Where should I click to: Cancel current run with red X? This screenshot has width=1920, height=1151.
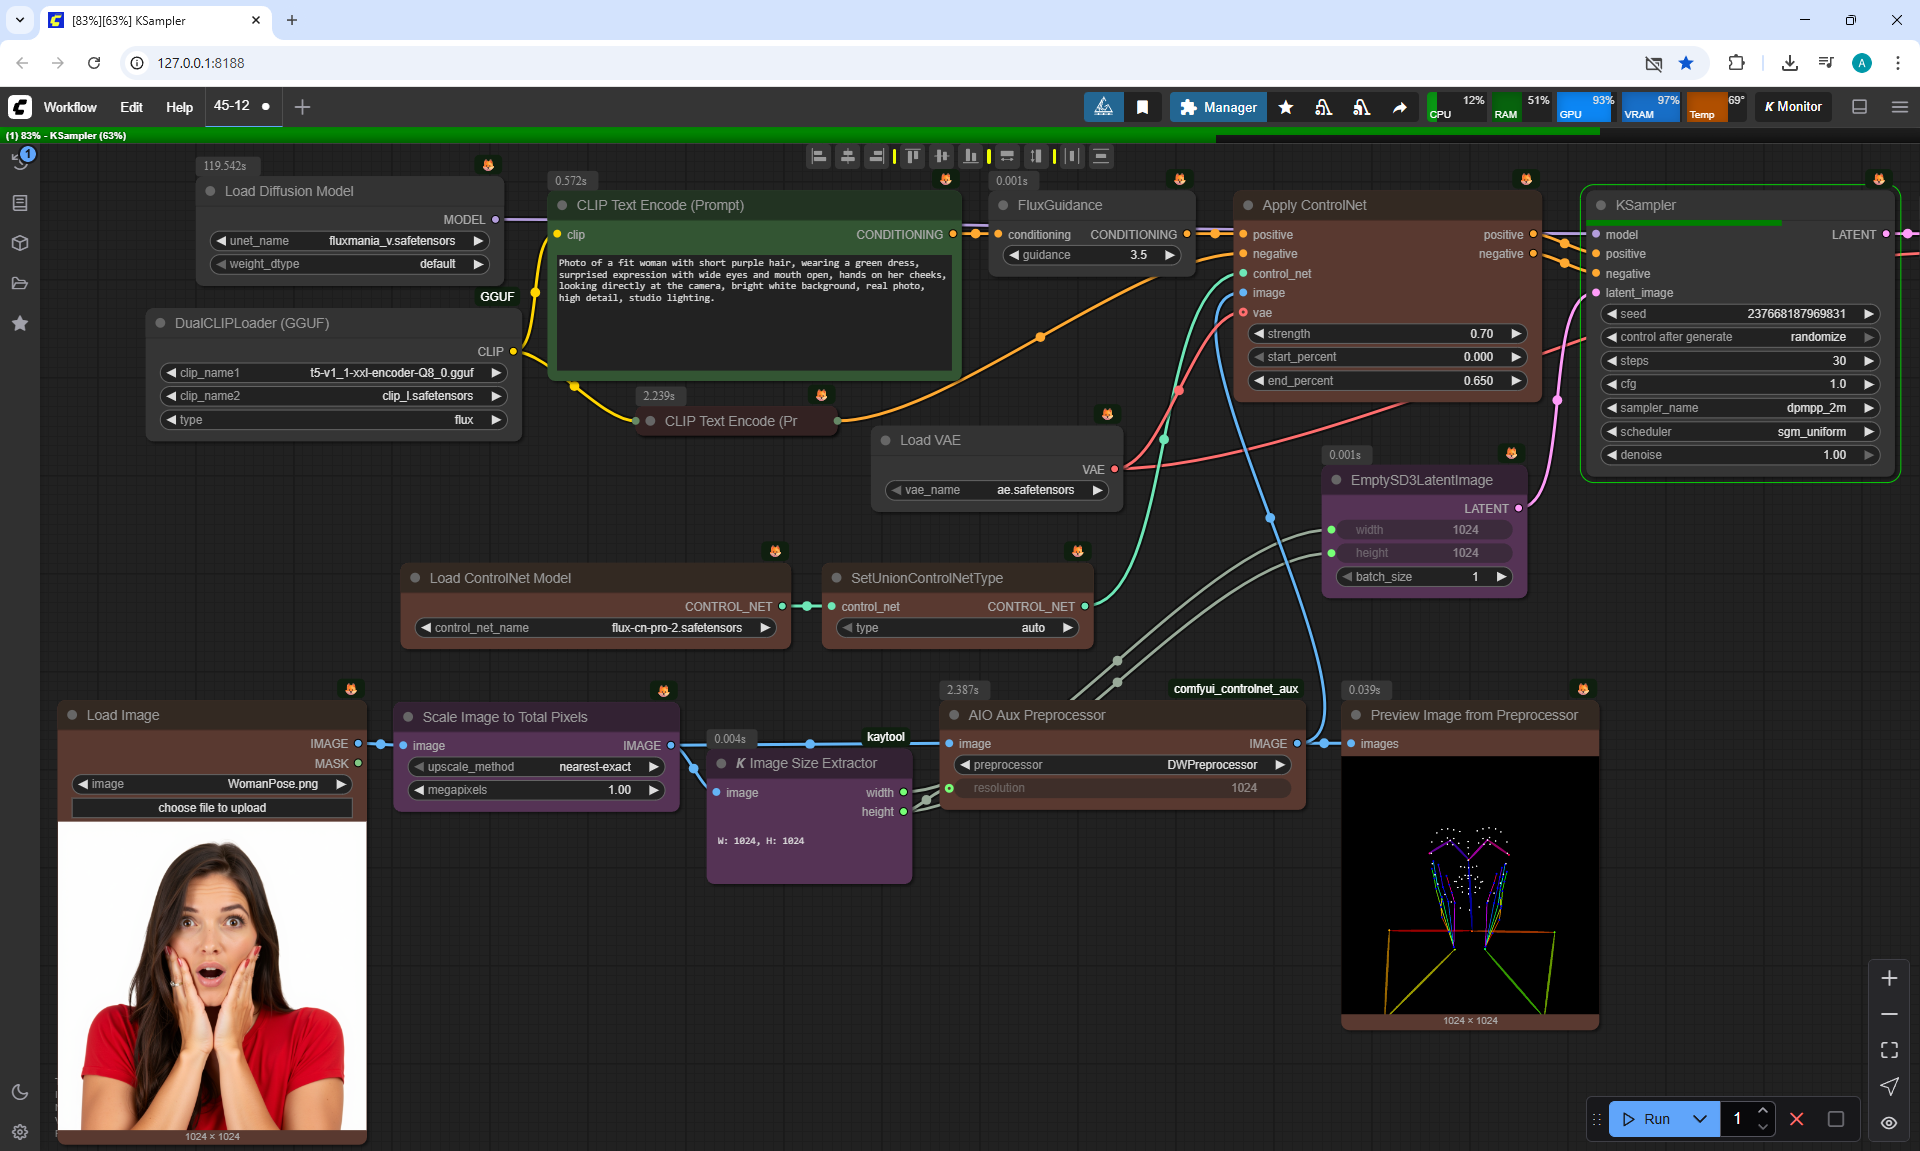click(1796, 1119)
